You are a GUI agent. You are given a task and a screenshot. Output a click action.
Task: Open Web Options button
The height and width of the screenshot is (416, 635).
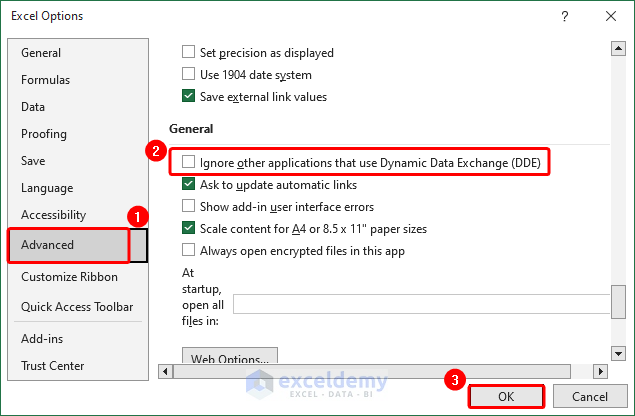click(230, 355)
